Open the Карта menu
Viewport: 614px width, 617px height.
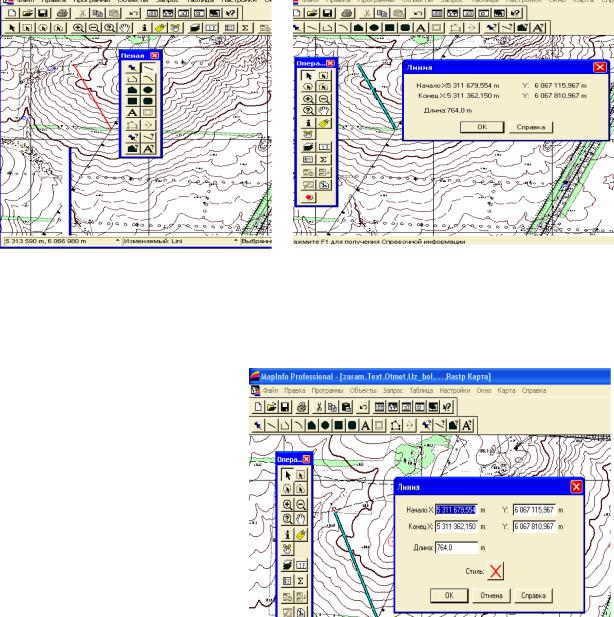tap(506, 390)
